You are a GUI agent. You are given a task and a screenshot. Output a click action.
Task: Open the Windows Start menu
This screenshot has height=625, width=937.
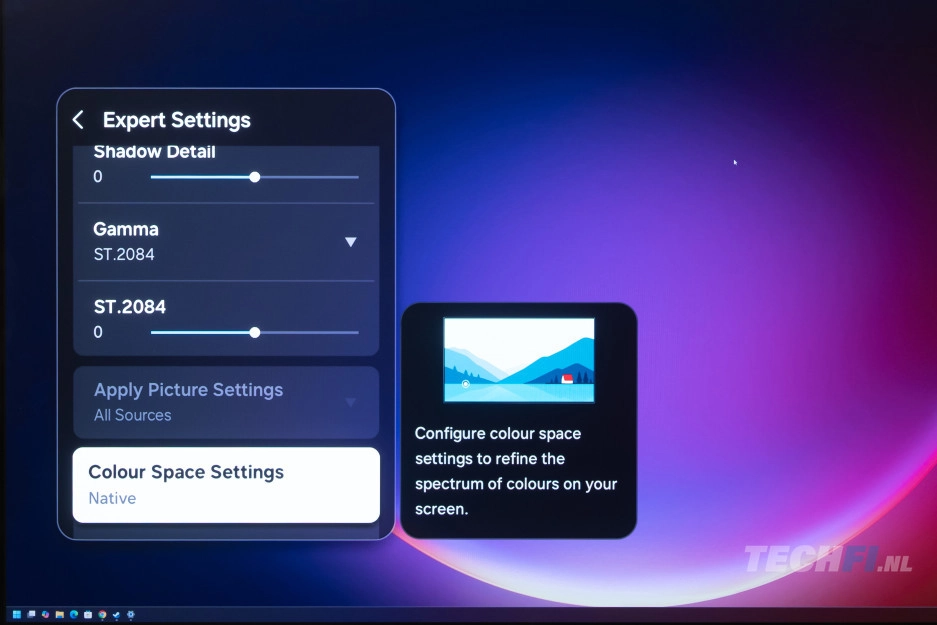pyautogui.click(x=17, y=614)
